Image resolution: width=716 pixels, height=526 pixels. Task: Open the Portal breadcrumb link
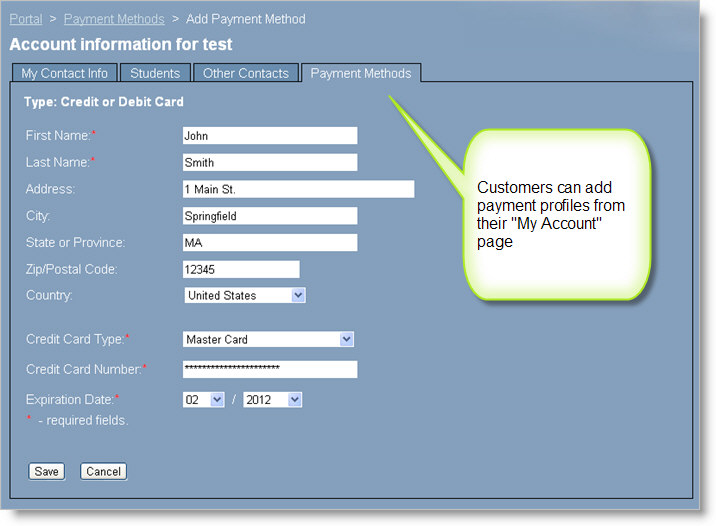pyautogui.click(x=26, y=19)
